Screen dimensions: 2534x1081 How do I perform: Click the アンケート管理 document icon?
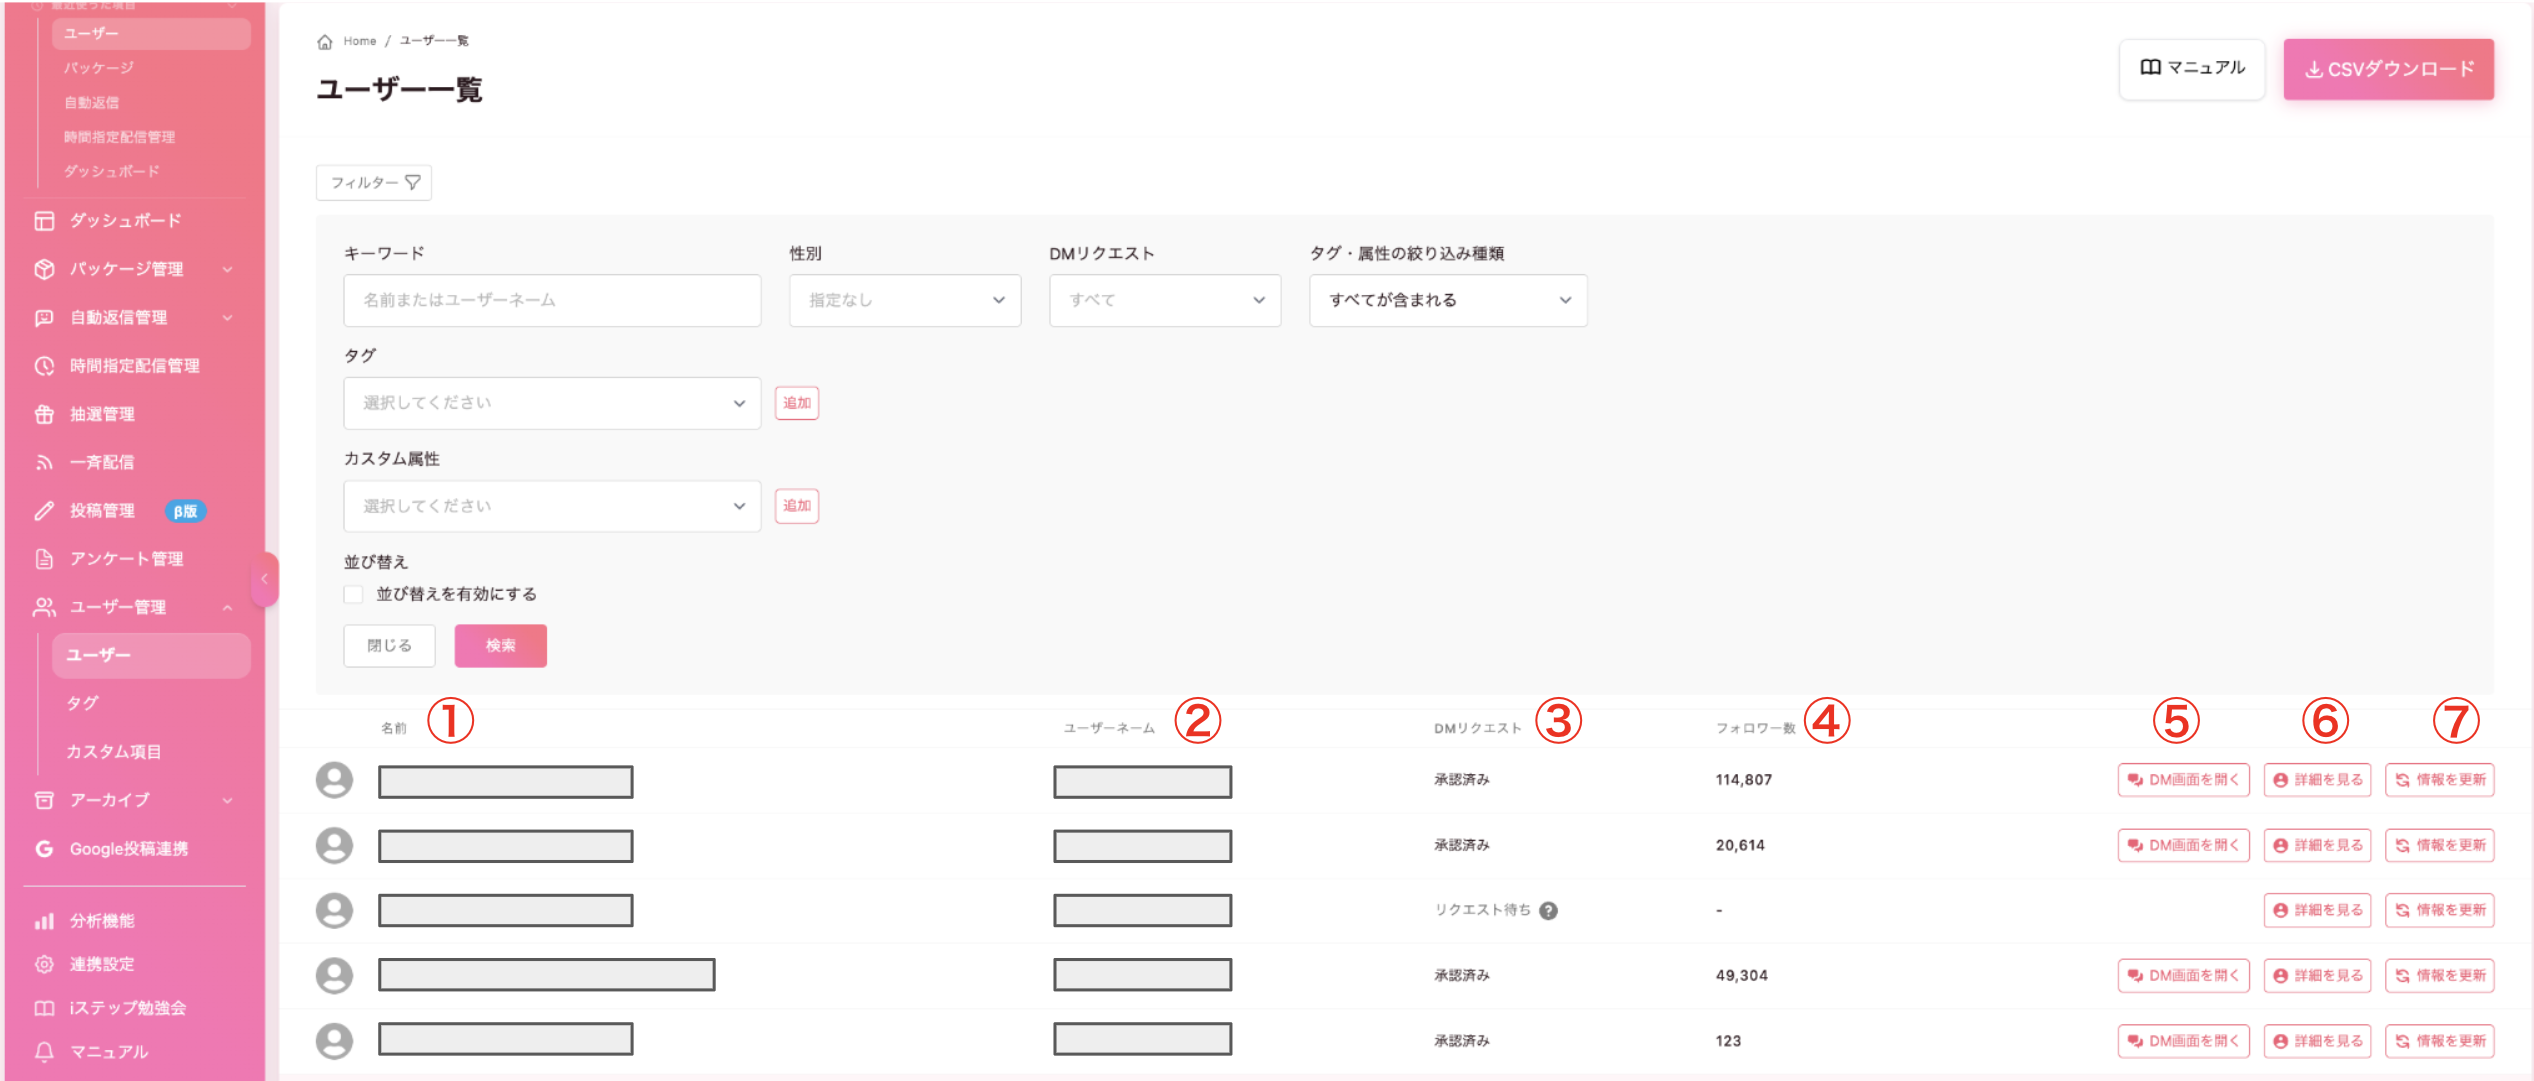[x=44, y=559]
